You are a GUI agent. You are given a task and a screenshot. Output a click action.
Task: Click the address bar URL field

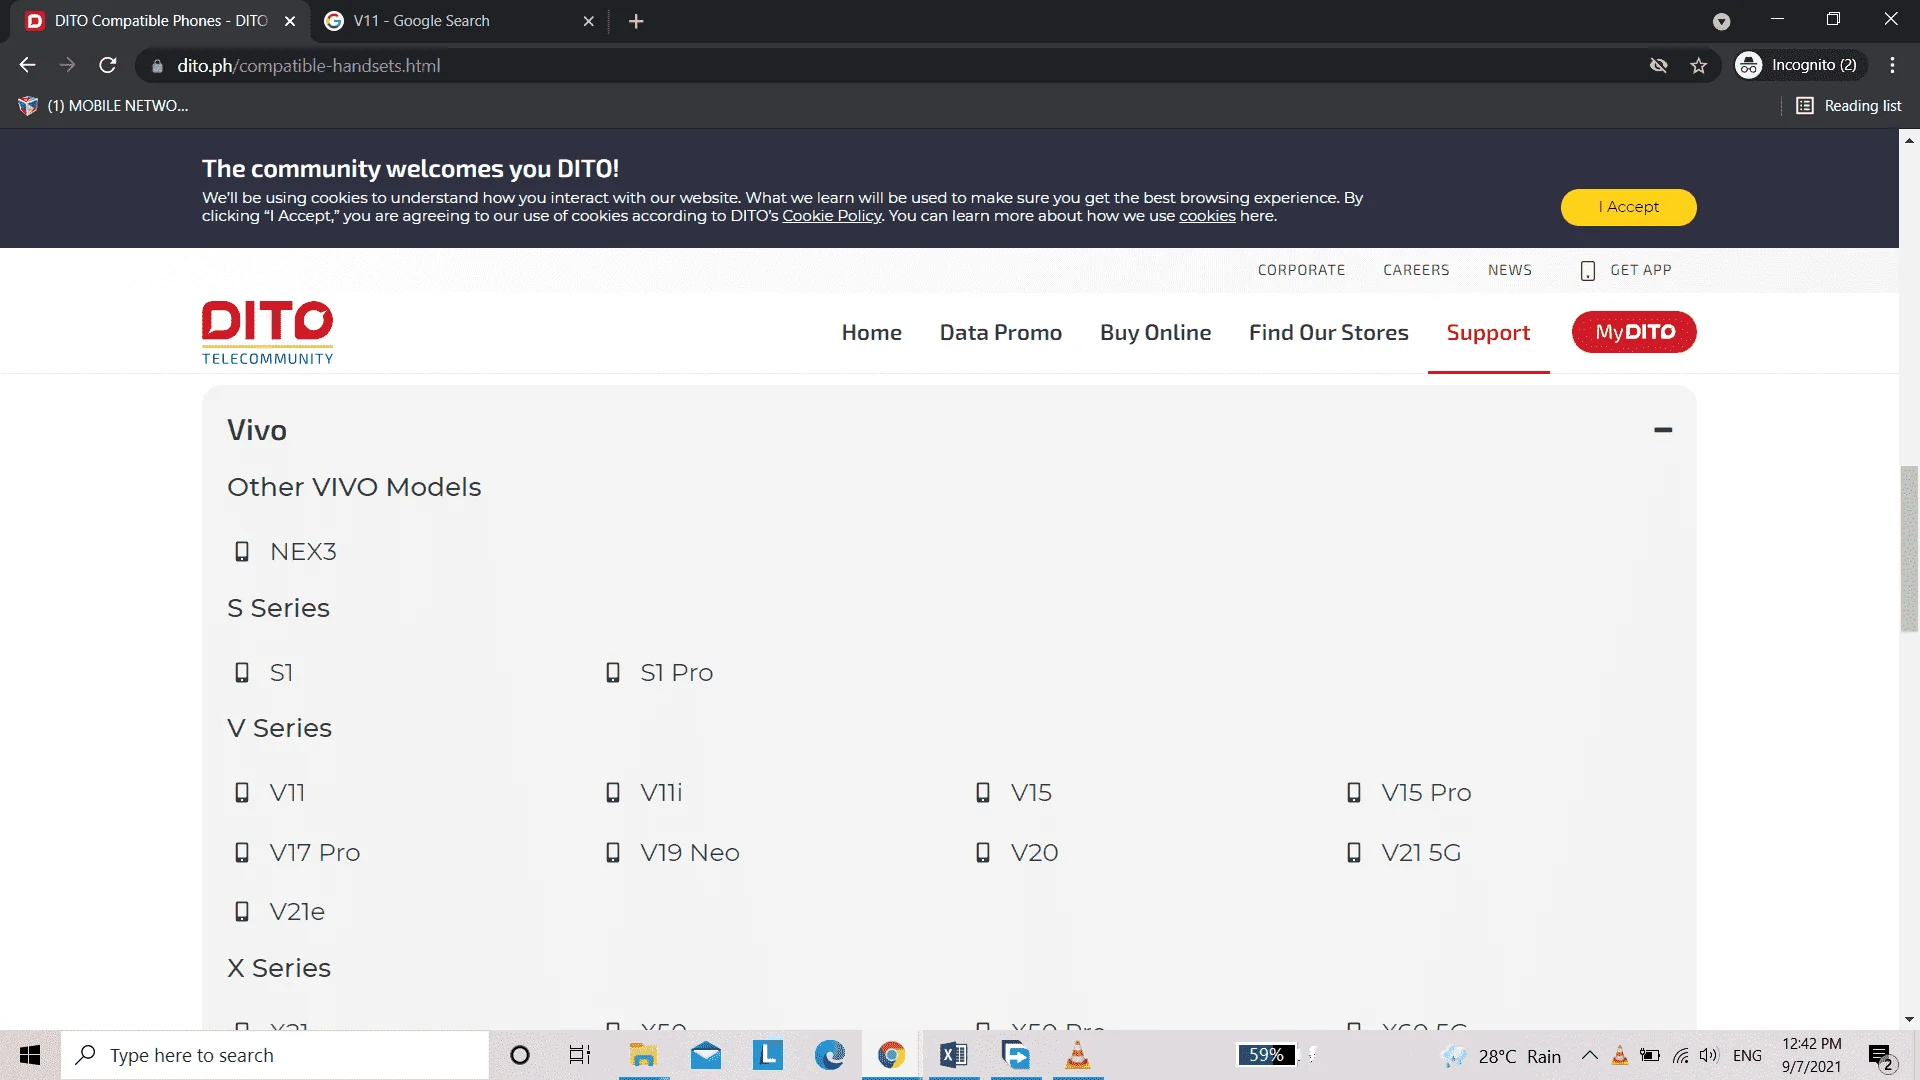(x=890, y=65)
